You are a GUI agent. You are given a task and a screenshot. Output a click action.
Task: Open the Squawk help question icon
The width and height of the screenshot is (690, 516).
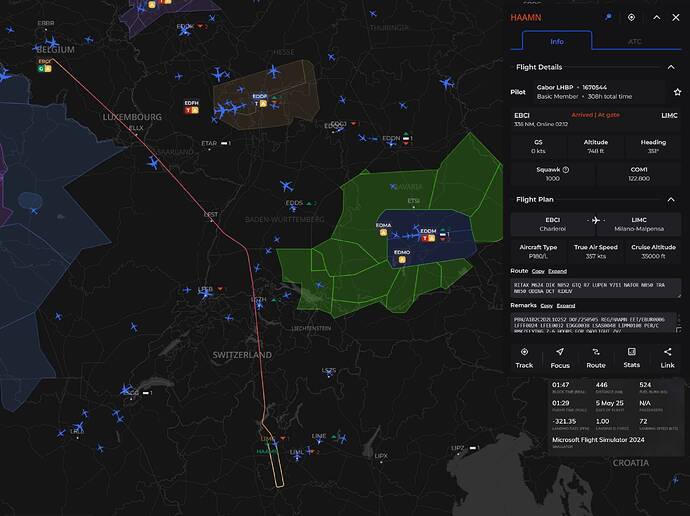tap(566, 169)
